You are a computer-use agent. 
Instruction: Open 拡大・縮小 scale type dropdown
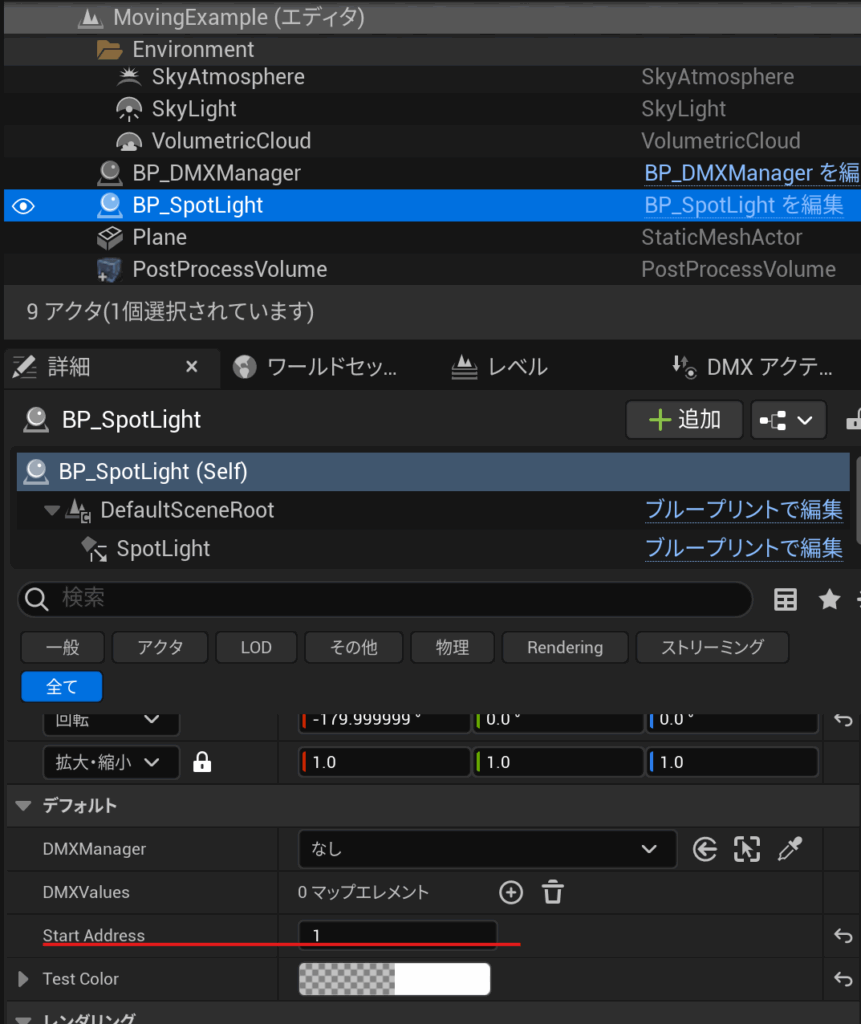point(111,762)
